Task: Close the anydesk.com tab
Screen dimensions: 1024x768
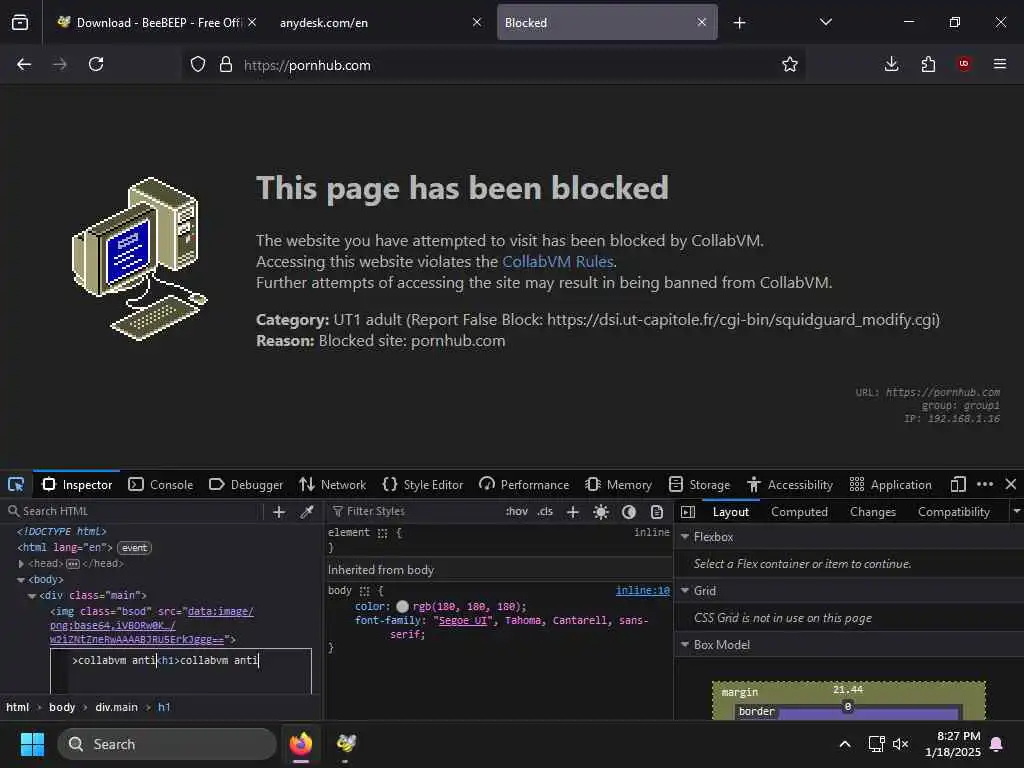Action: click(x=477, y=22)
